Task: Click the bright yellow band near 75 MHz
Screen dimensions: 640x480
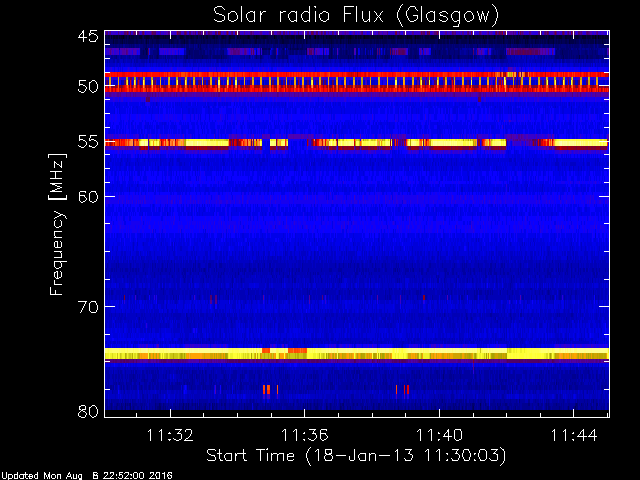Action: (x=357, y=353)
